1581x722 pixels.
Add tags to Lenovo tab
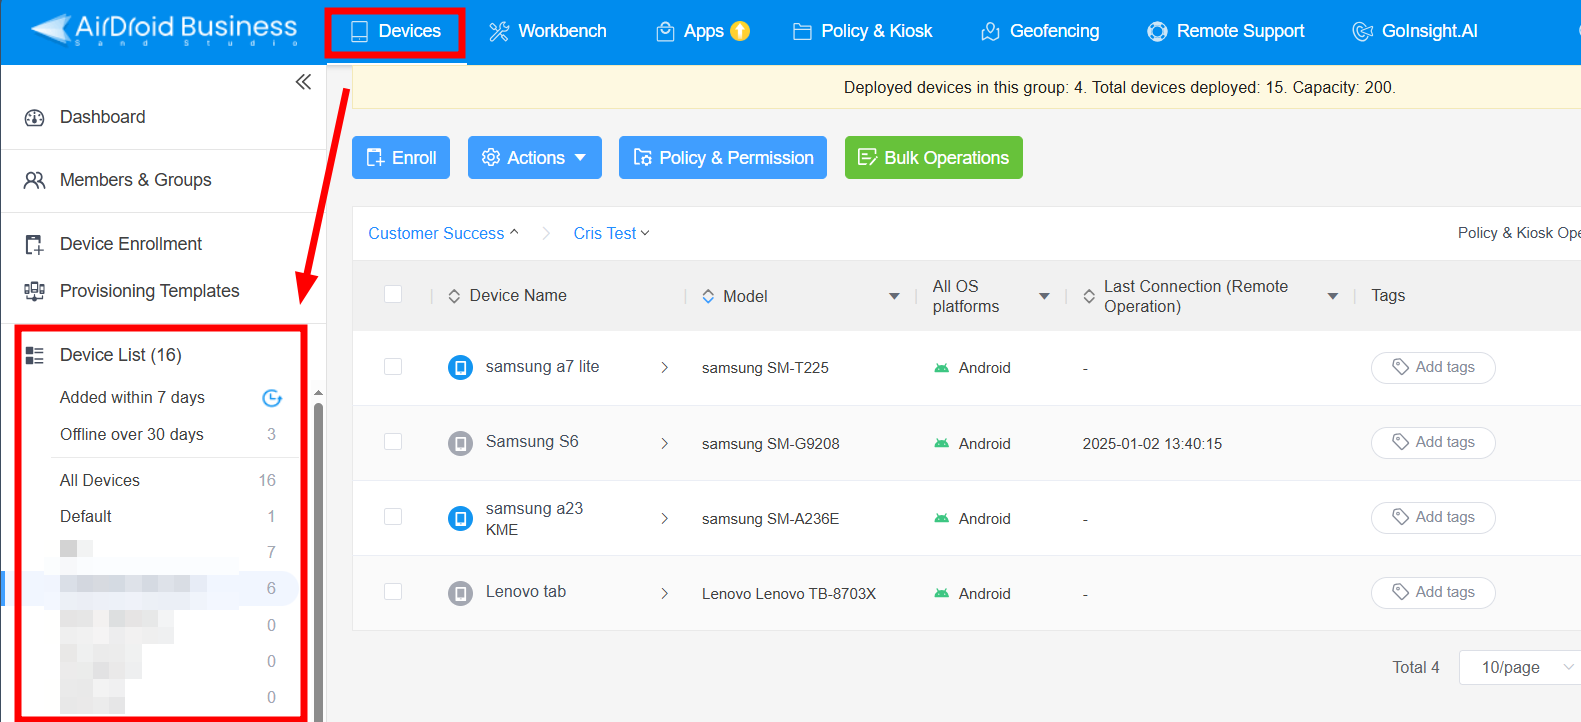[x=1433, y=593]
